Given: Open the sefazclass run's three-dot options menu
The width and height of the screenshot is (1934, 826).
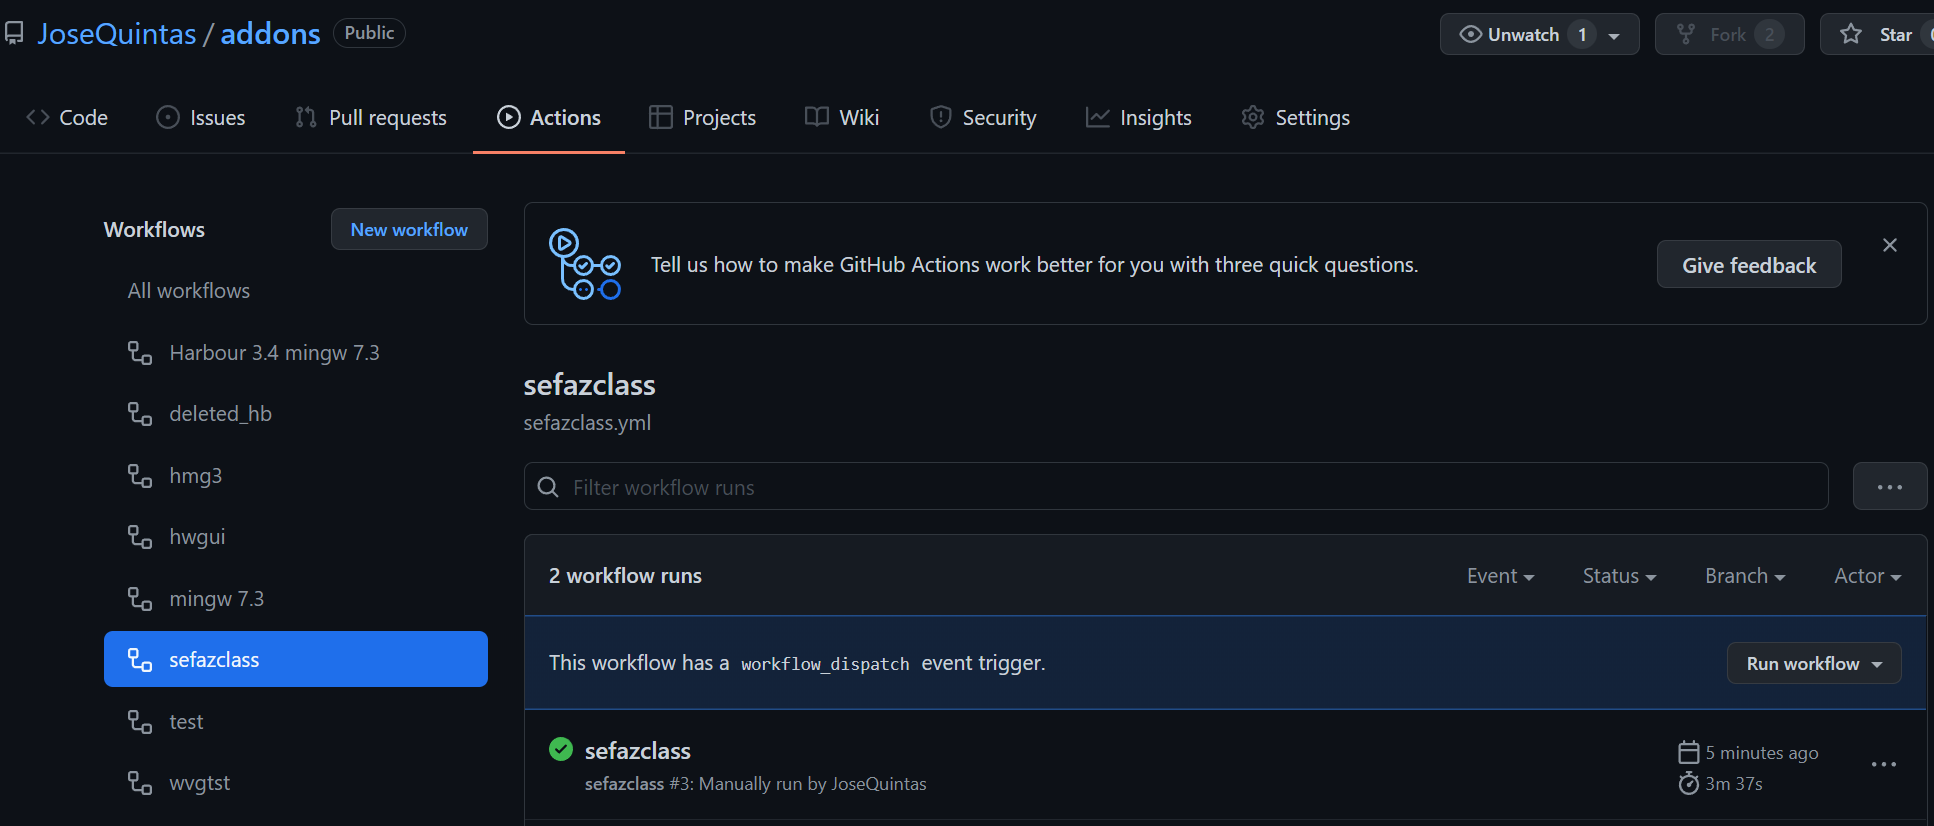Looking at the screenshot, I should tap(1883, 765).
